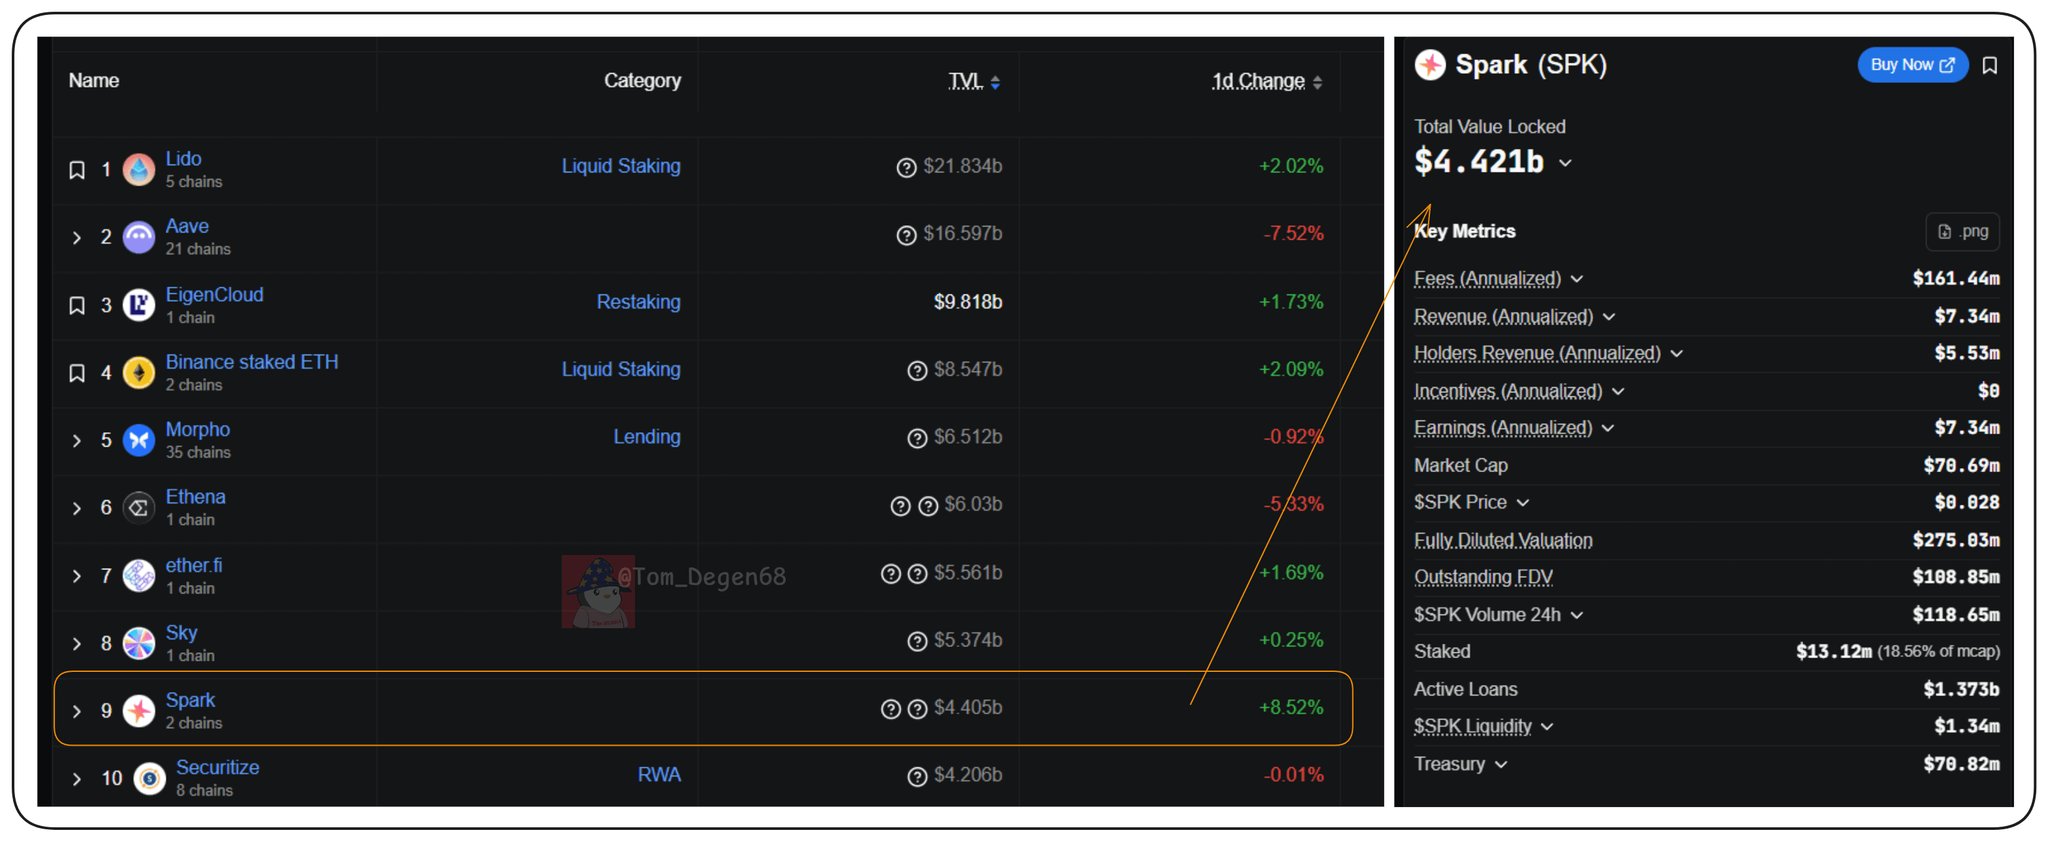The height and width of the screenshot is (841, 2048).
Task: Click the Morpho butterfly logo icon
Action: (x=139, y=440)
